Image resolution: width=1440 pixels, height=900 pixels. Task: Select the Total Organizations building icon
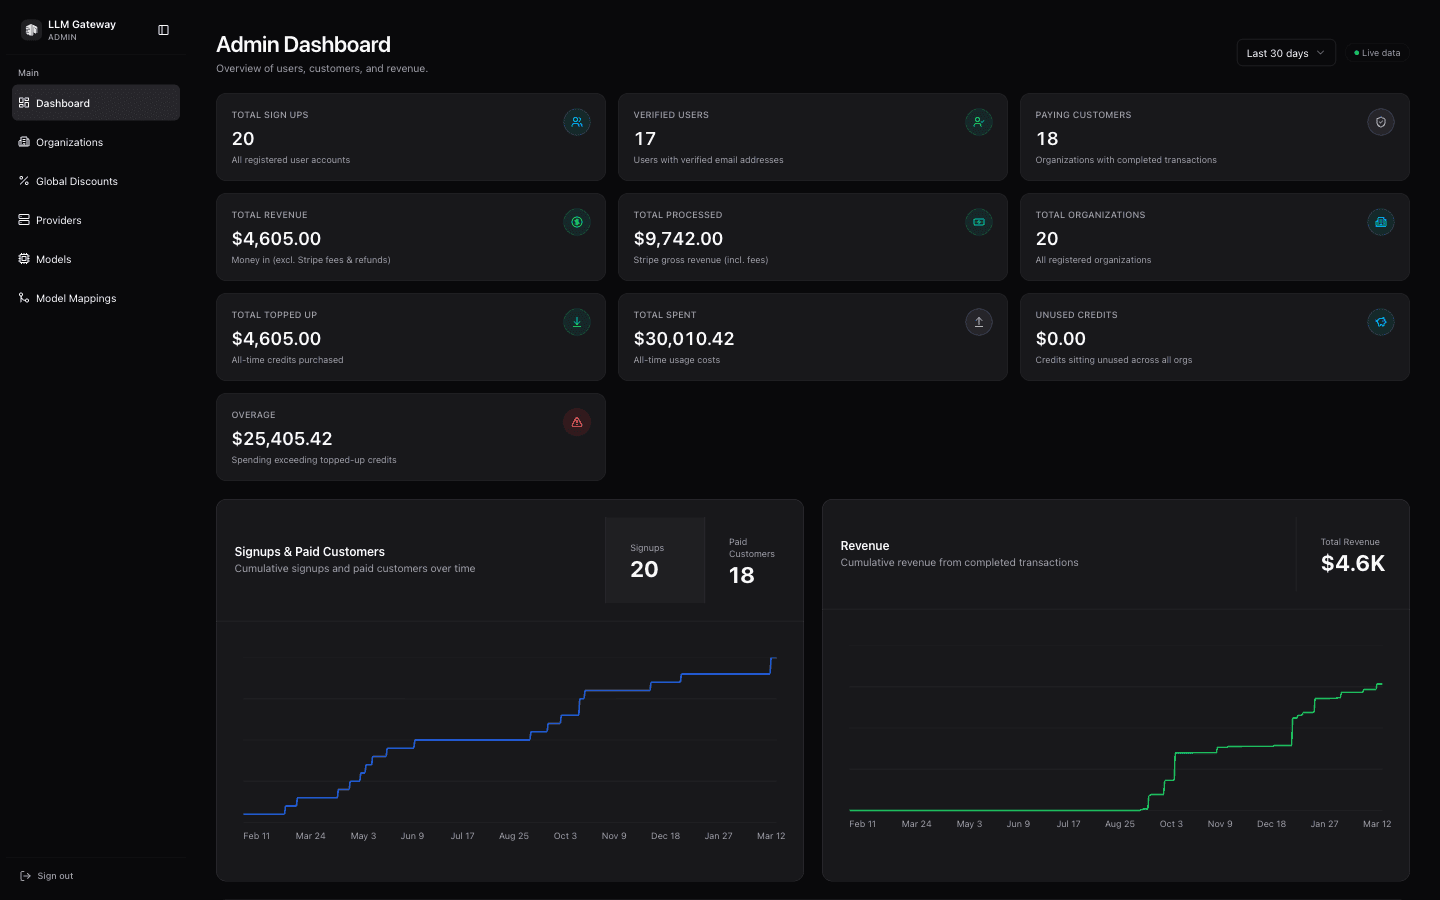1381,222
